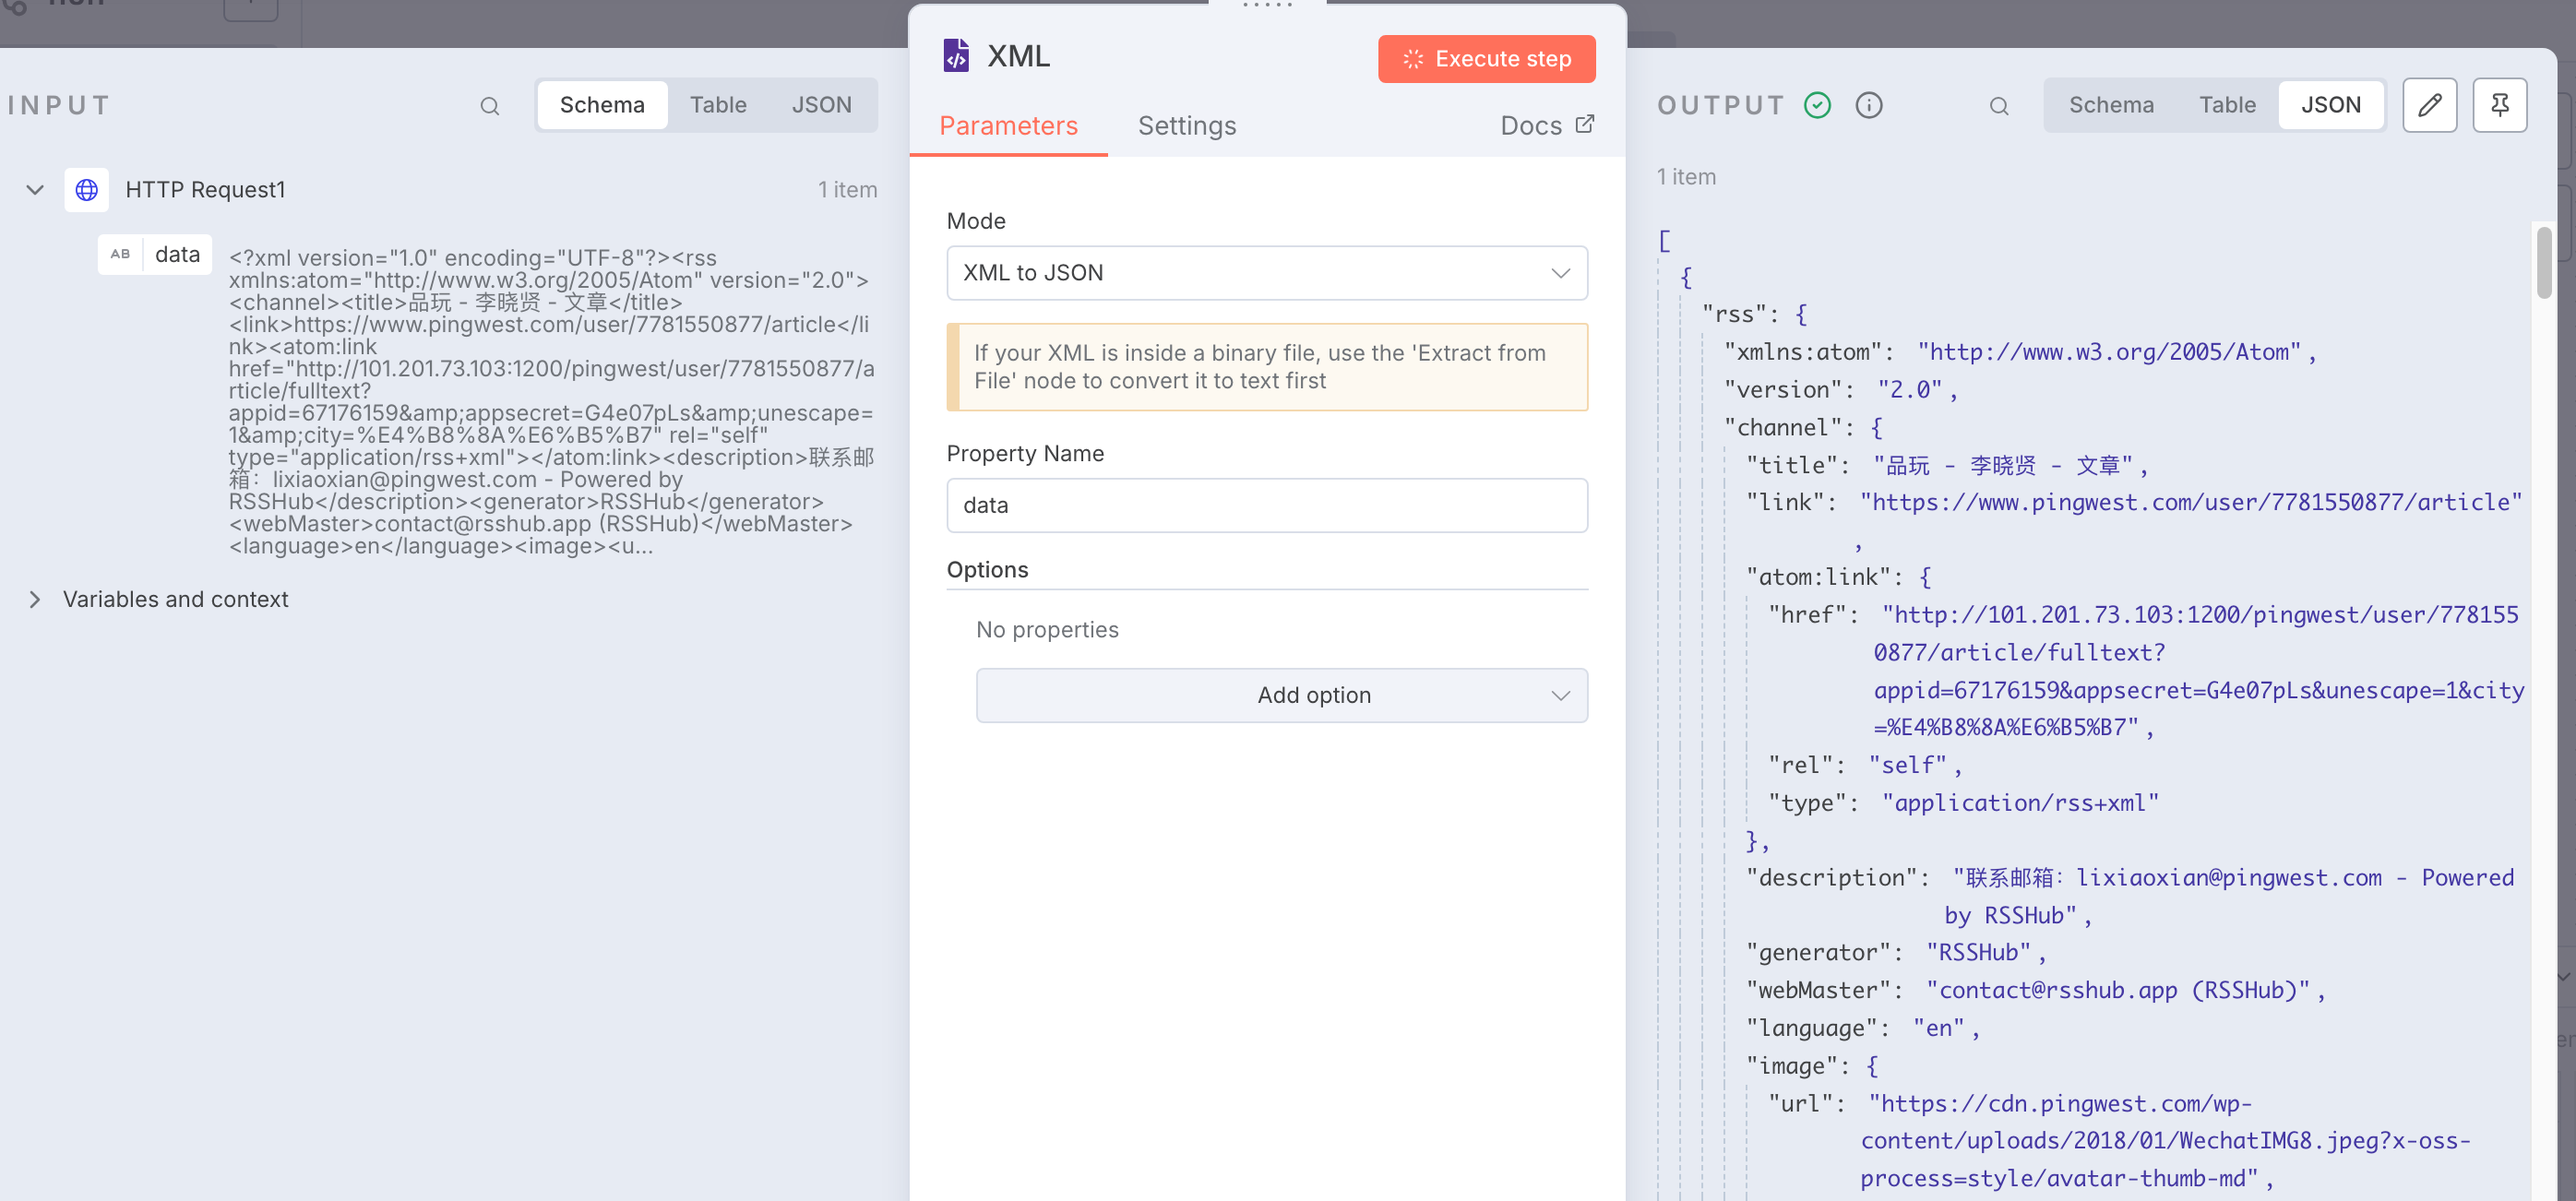This screenshot has height=1201, width=2576.
Task: Click the Property Name input field
Action: pyautogui.click(x=1266, y=505)
